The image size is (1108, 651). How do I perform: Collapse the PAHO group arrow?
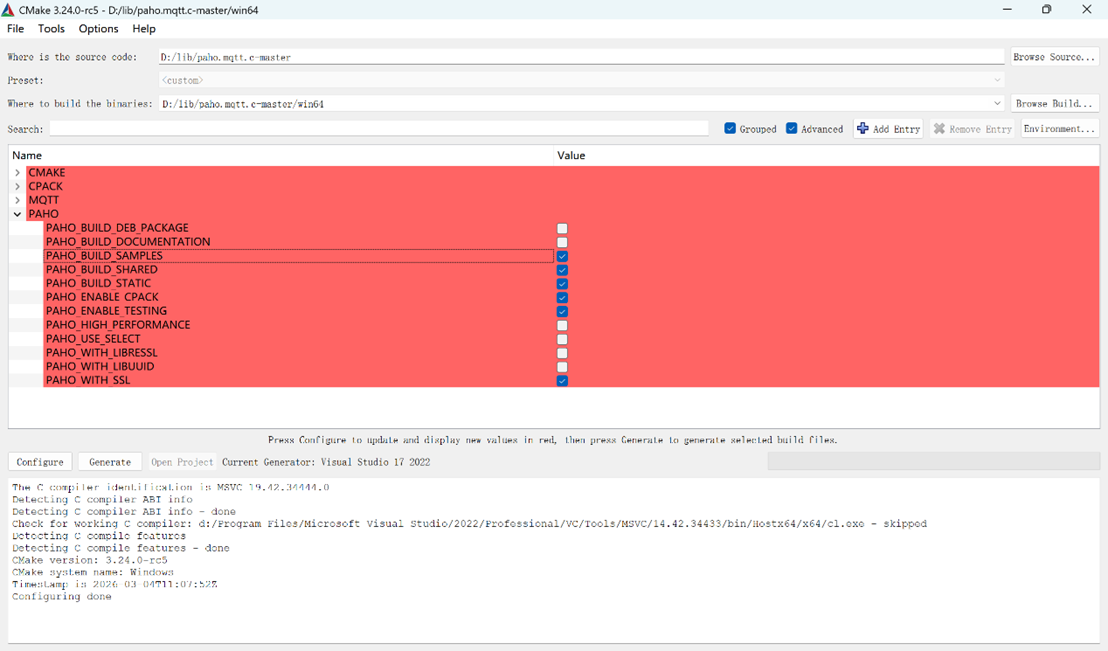coord(18,214)
